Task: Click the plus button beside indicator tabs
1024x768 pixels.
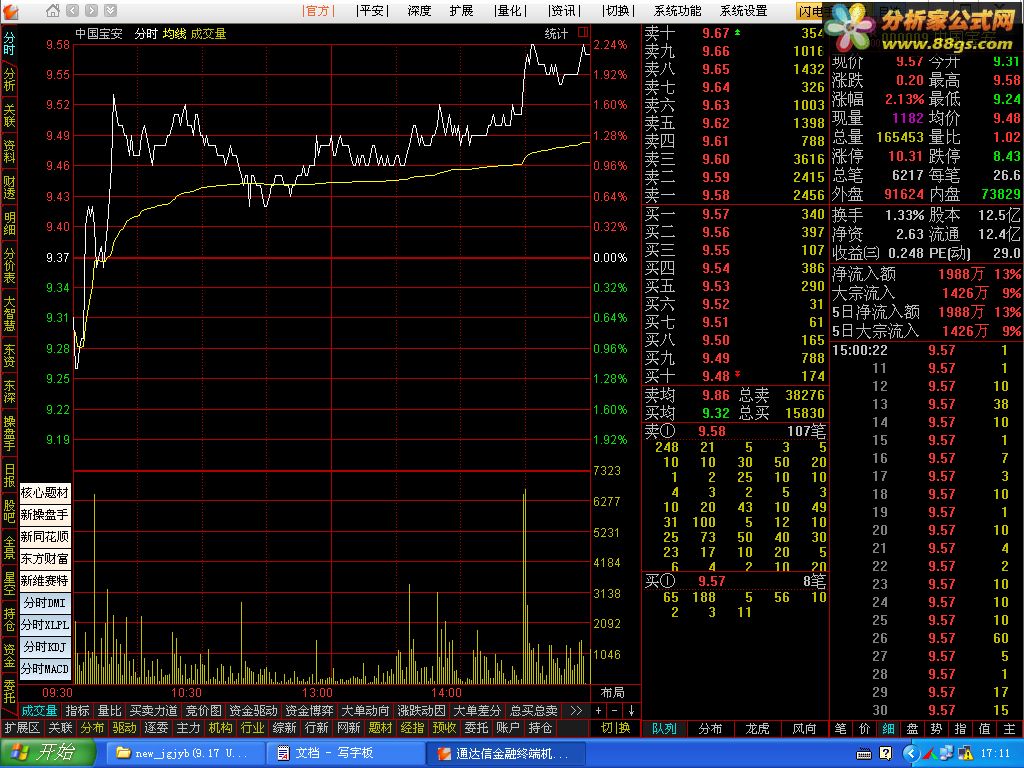Action: (598, 711)
